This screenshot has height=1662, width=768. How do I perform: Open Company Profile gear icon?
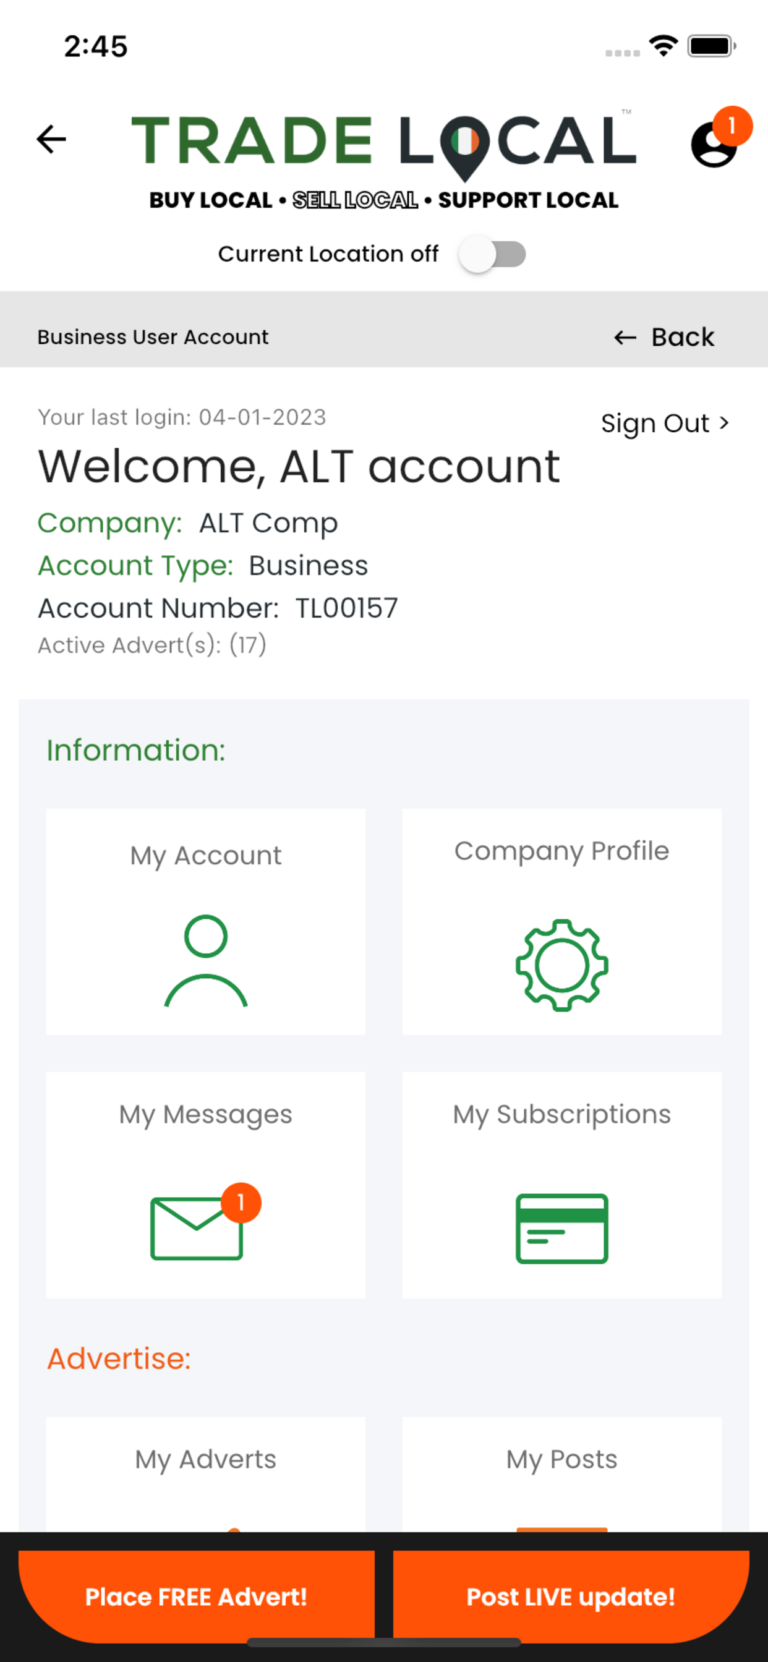[562, 965]
